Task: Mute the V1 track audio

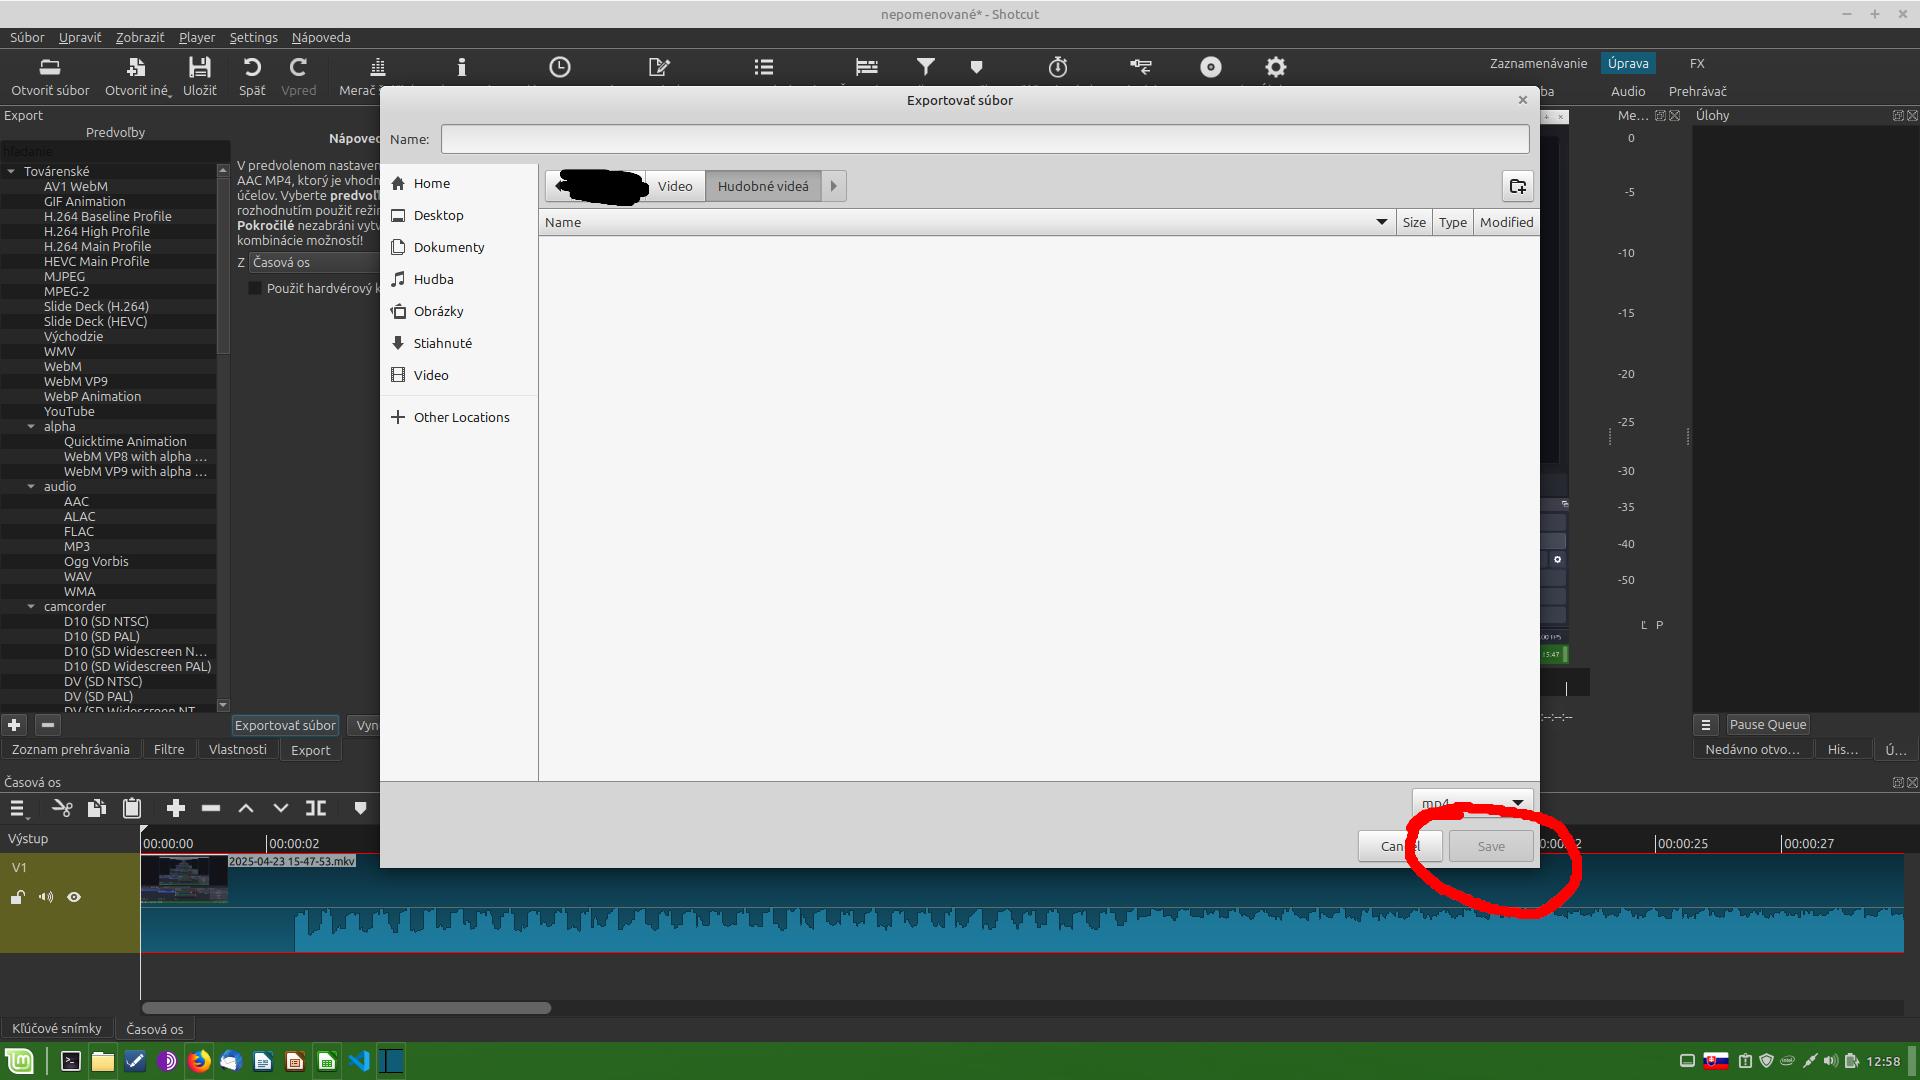Action: [x=46, y=897]
